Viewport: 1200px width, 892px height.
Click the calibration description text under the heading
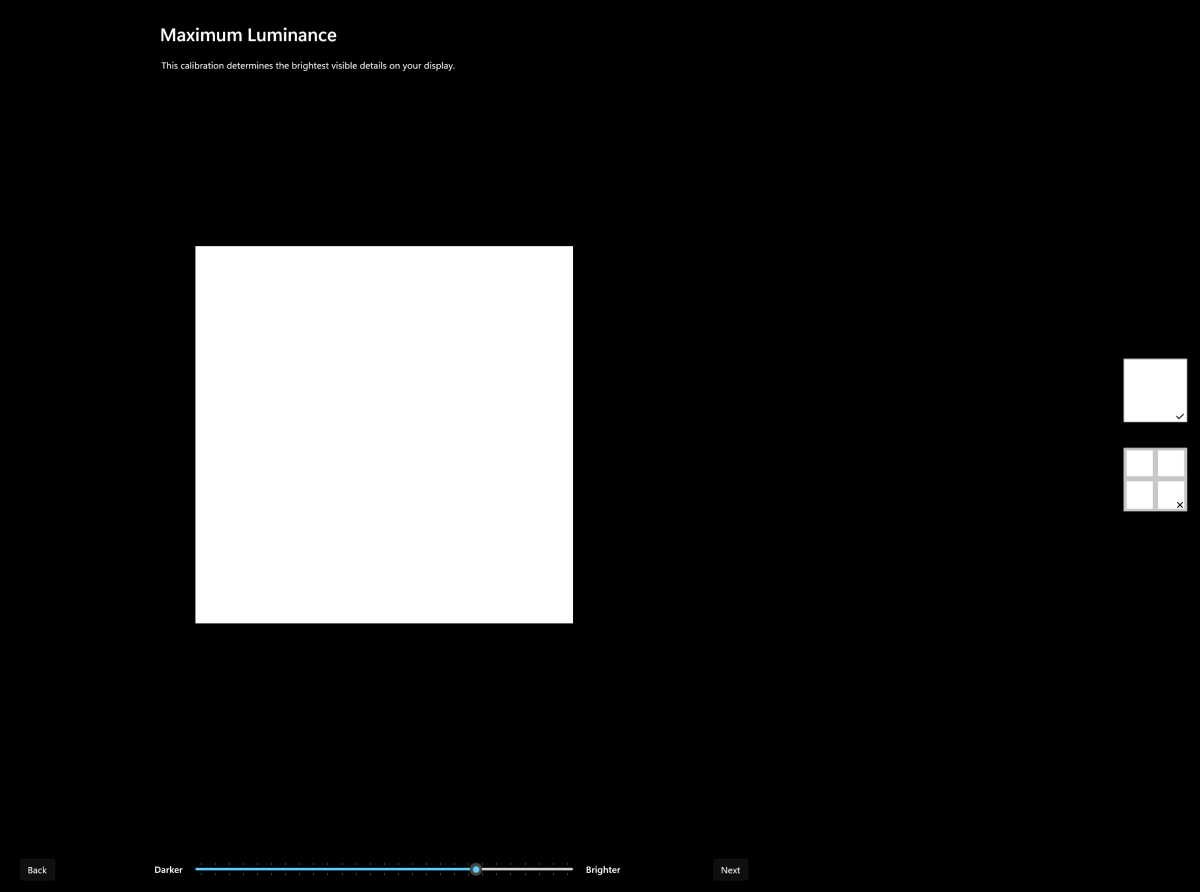[x=308, y=66]
